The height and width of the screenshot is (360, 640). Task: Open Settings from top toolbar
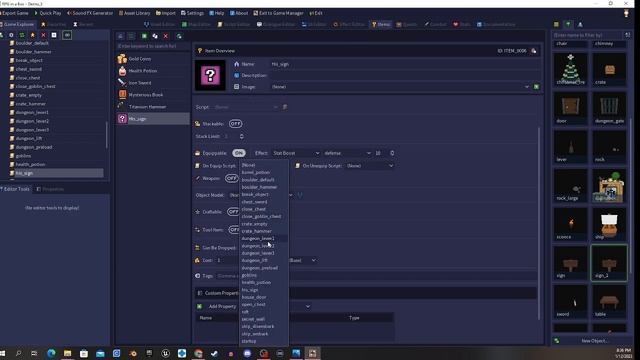click(192, 13)
